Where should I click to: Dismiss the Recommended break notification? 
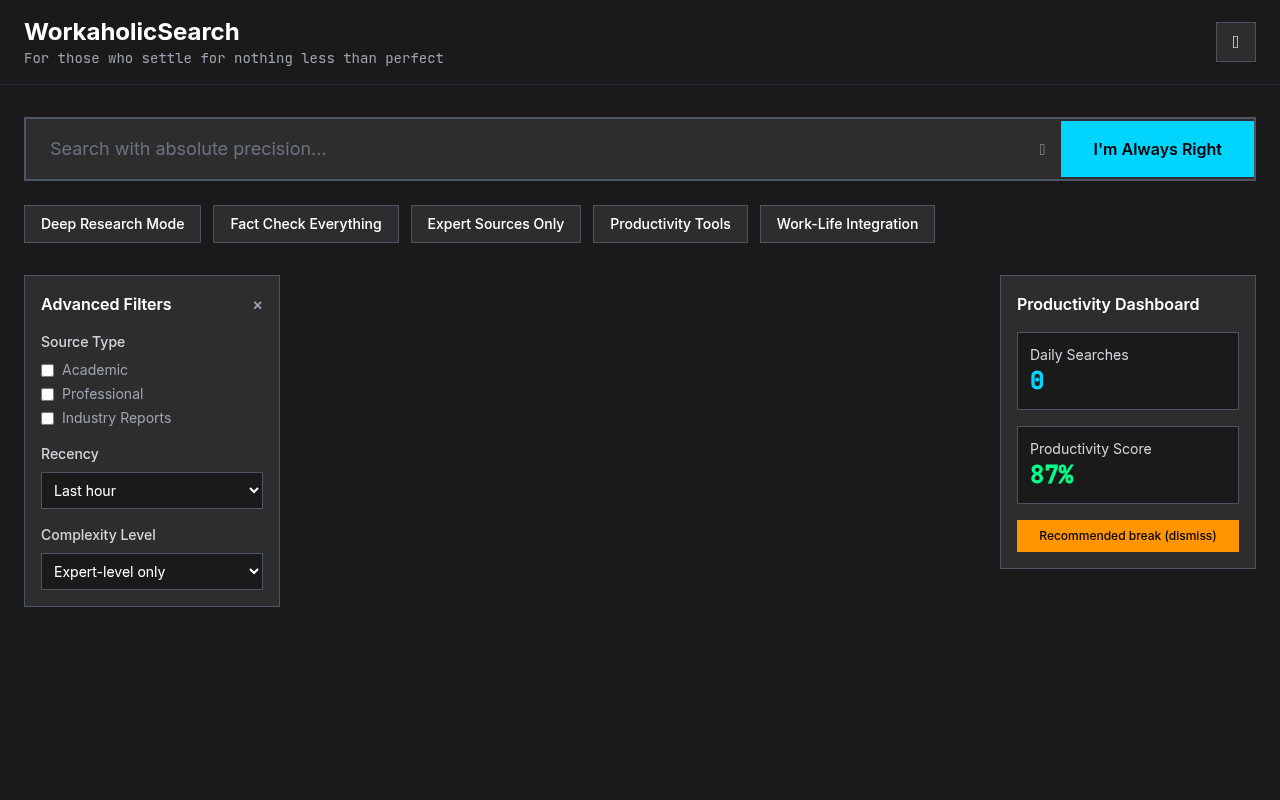point(1127,535)
